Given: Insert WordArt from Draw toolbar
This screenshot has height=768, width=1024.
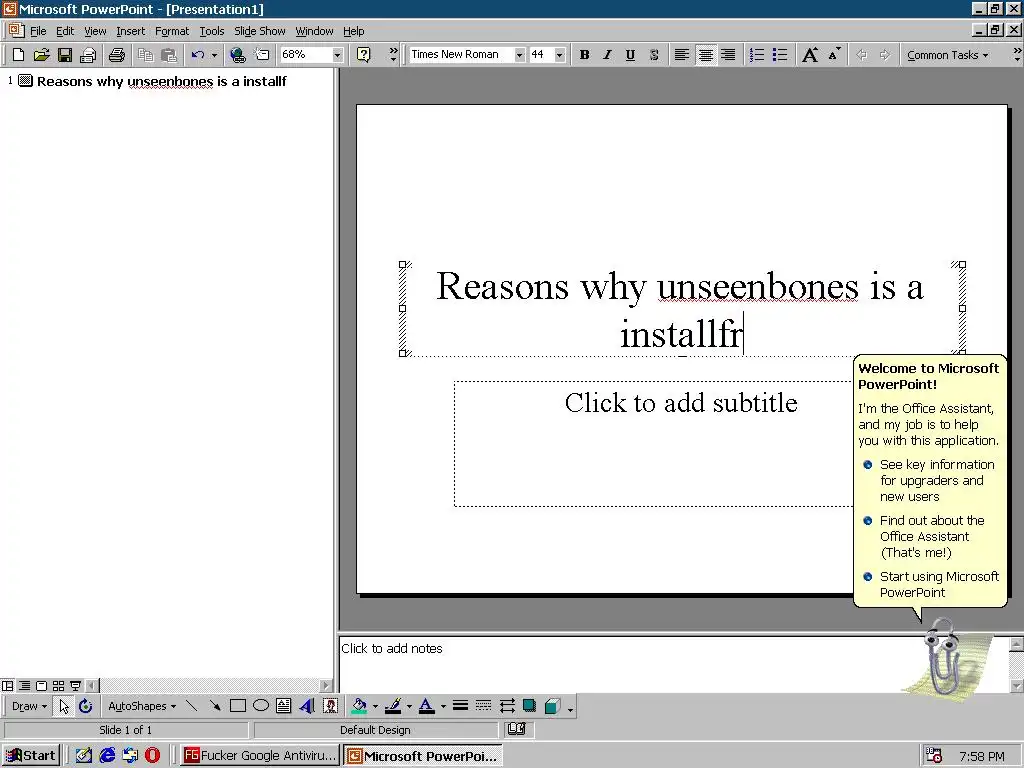Looking at the screenshot, I should 307,706.
